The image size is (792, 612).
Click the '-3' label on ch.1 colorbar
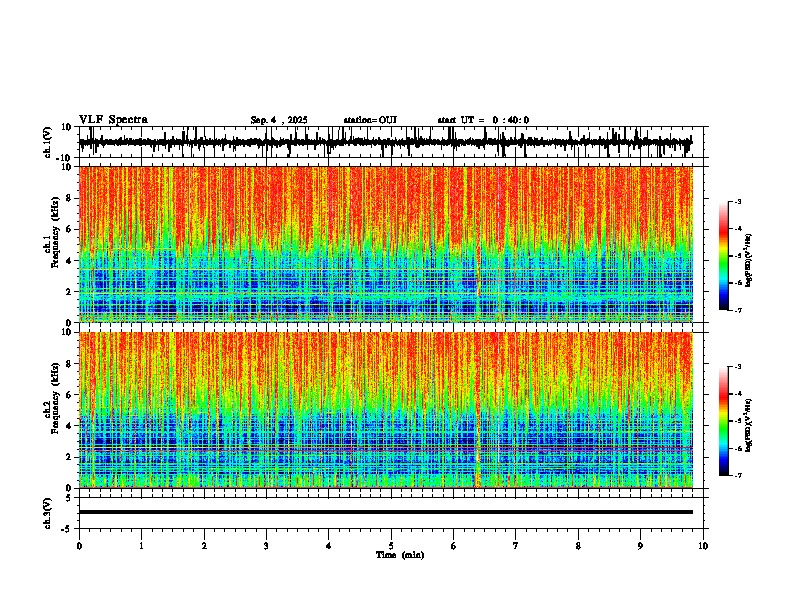(738, 201)
